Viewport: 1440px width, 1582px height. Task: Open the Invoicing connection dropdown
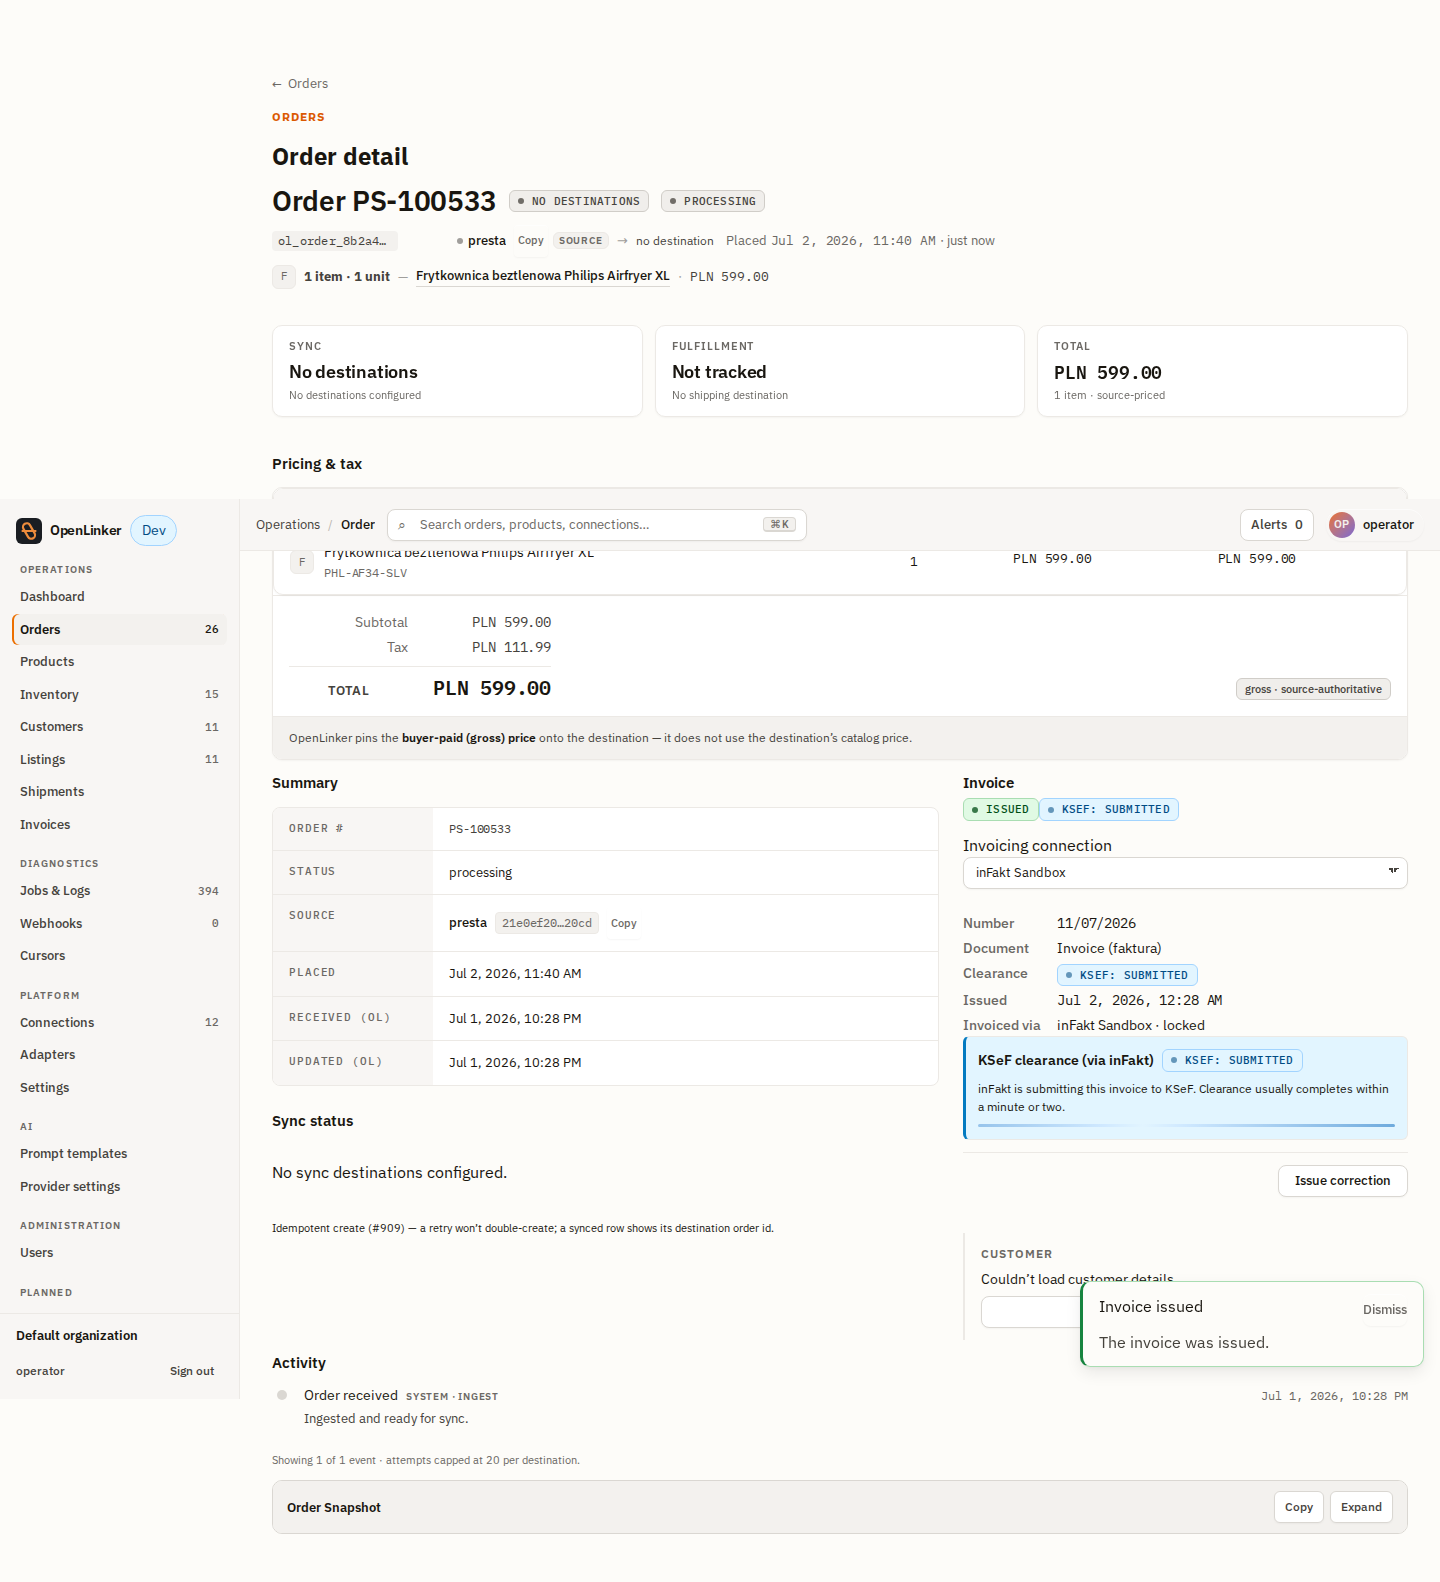(1185, 873)
